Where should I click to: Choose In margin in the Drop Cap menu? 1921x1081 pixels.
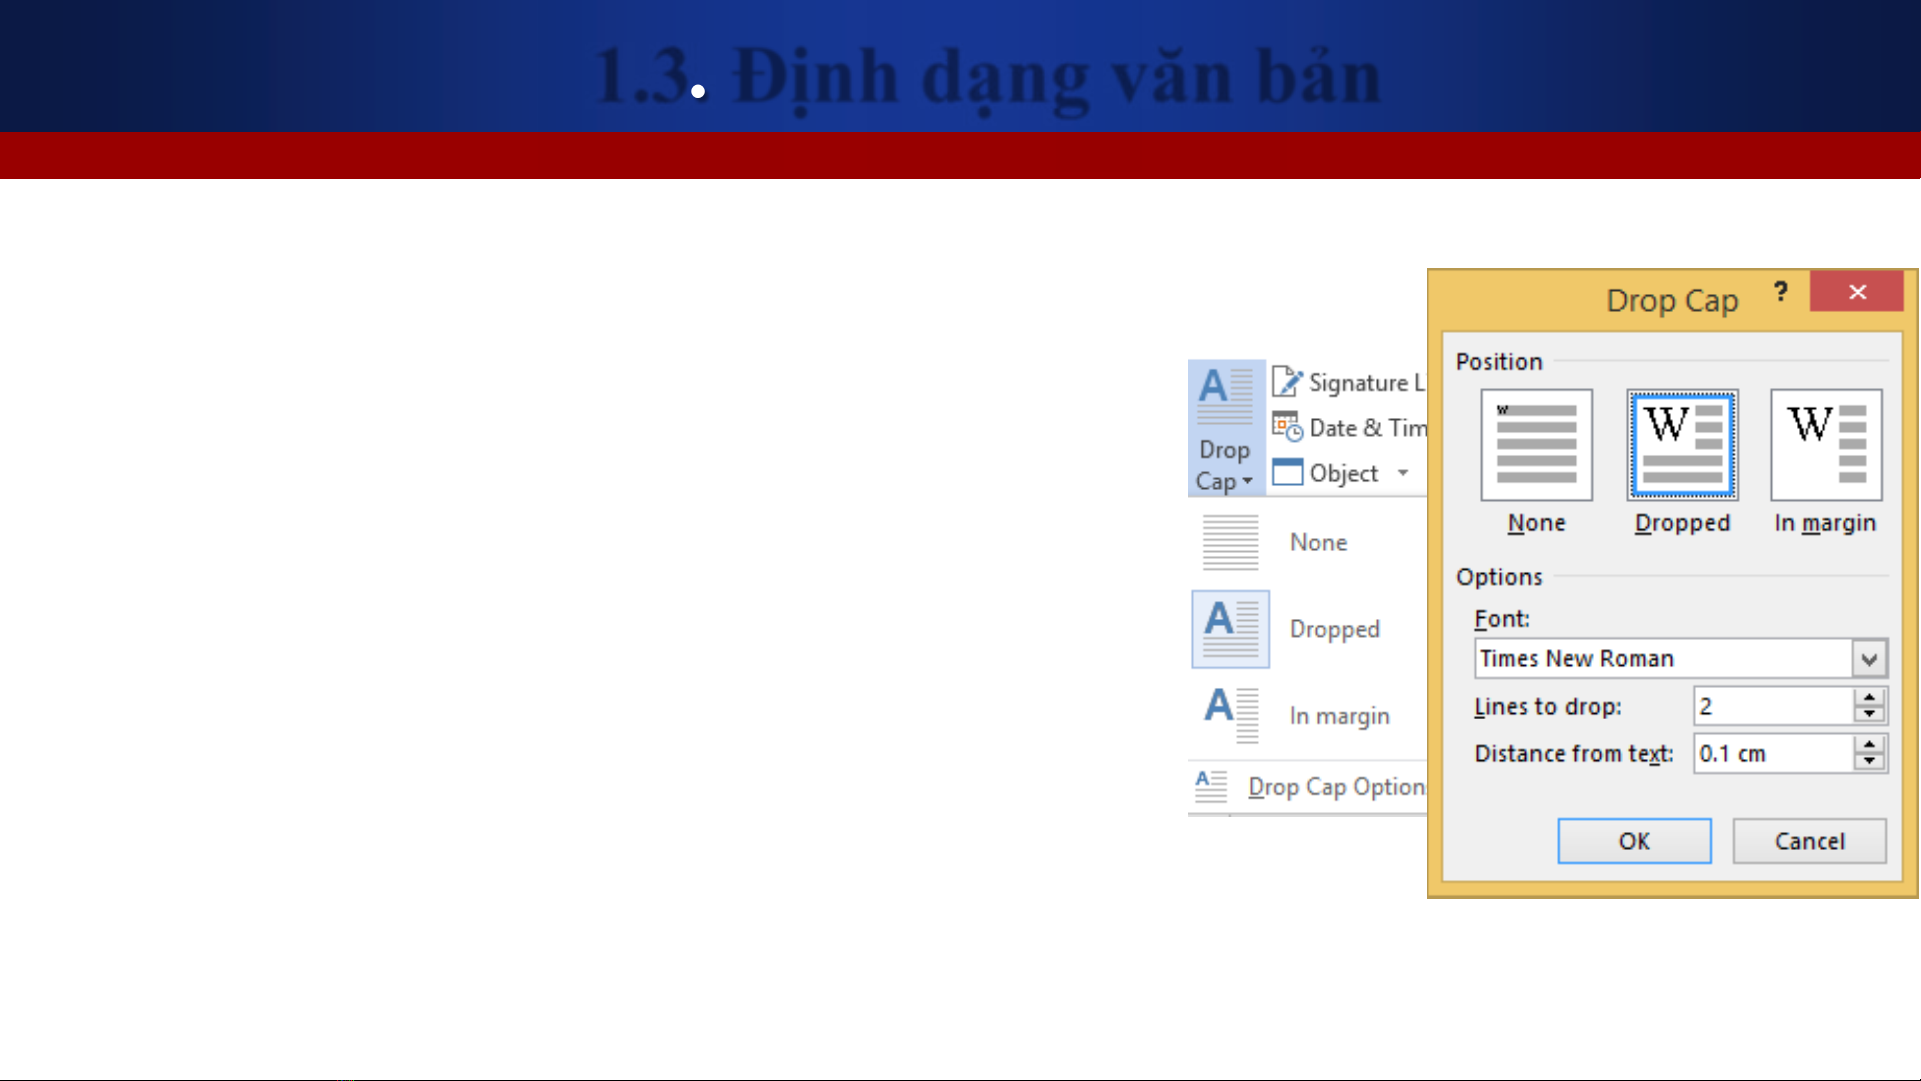(x=1308, y=716)
